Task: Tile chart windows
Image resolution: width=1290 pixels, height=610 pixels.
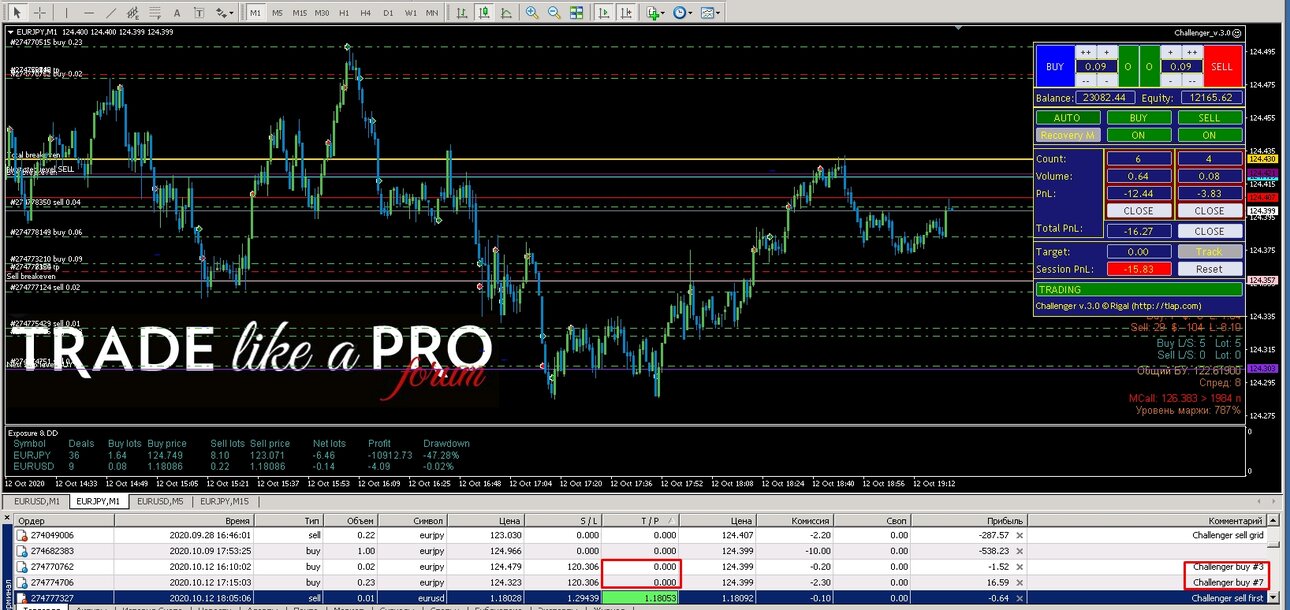Action: point(577,13)
